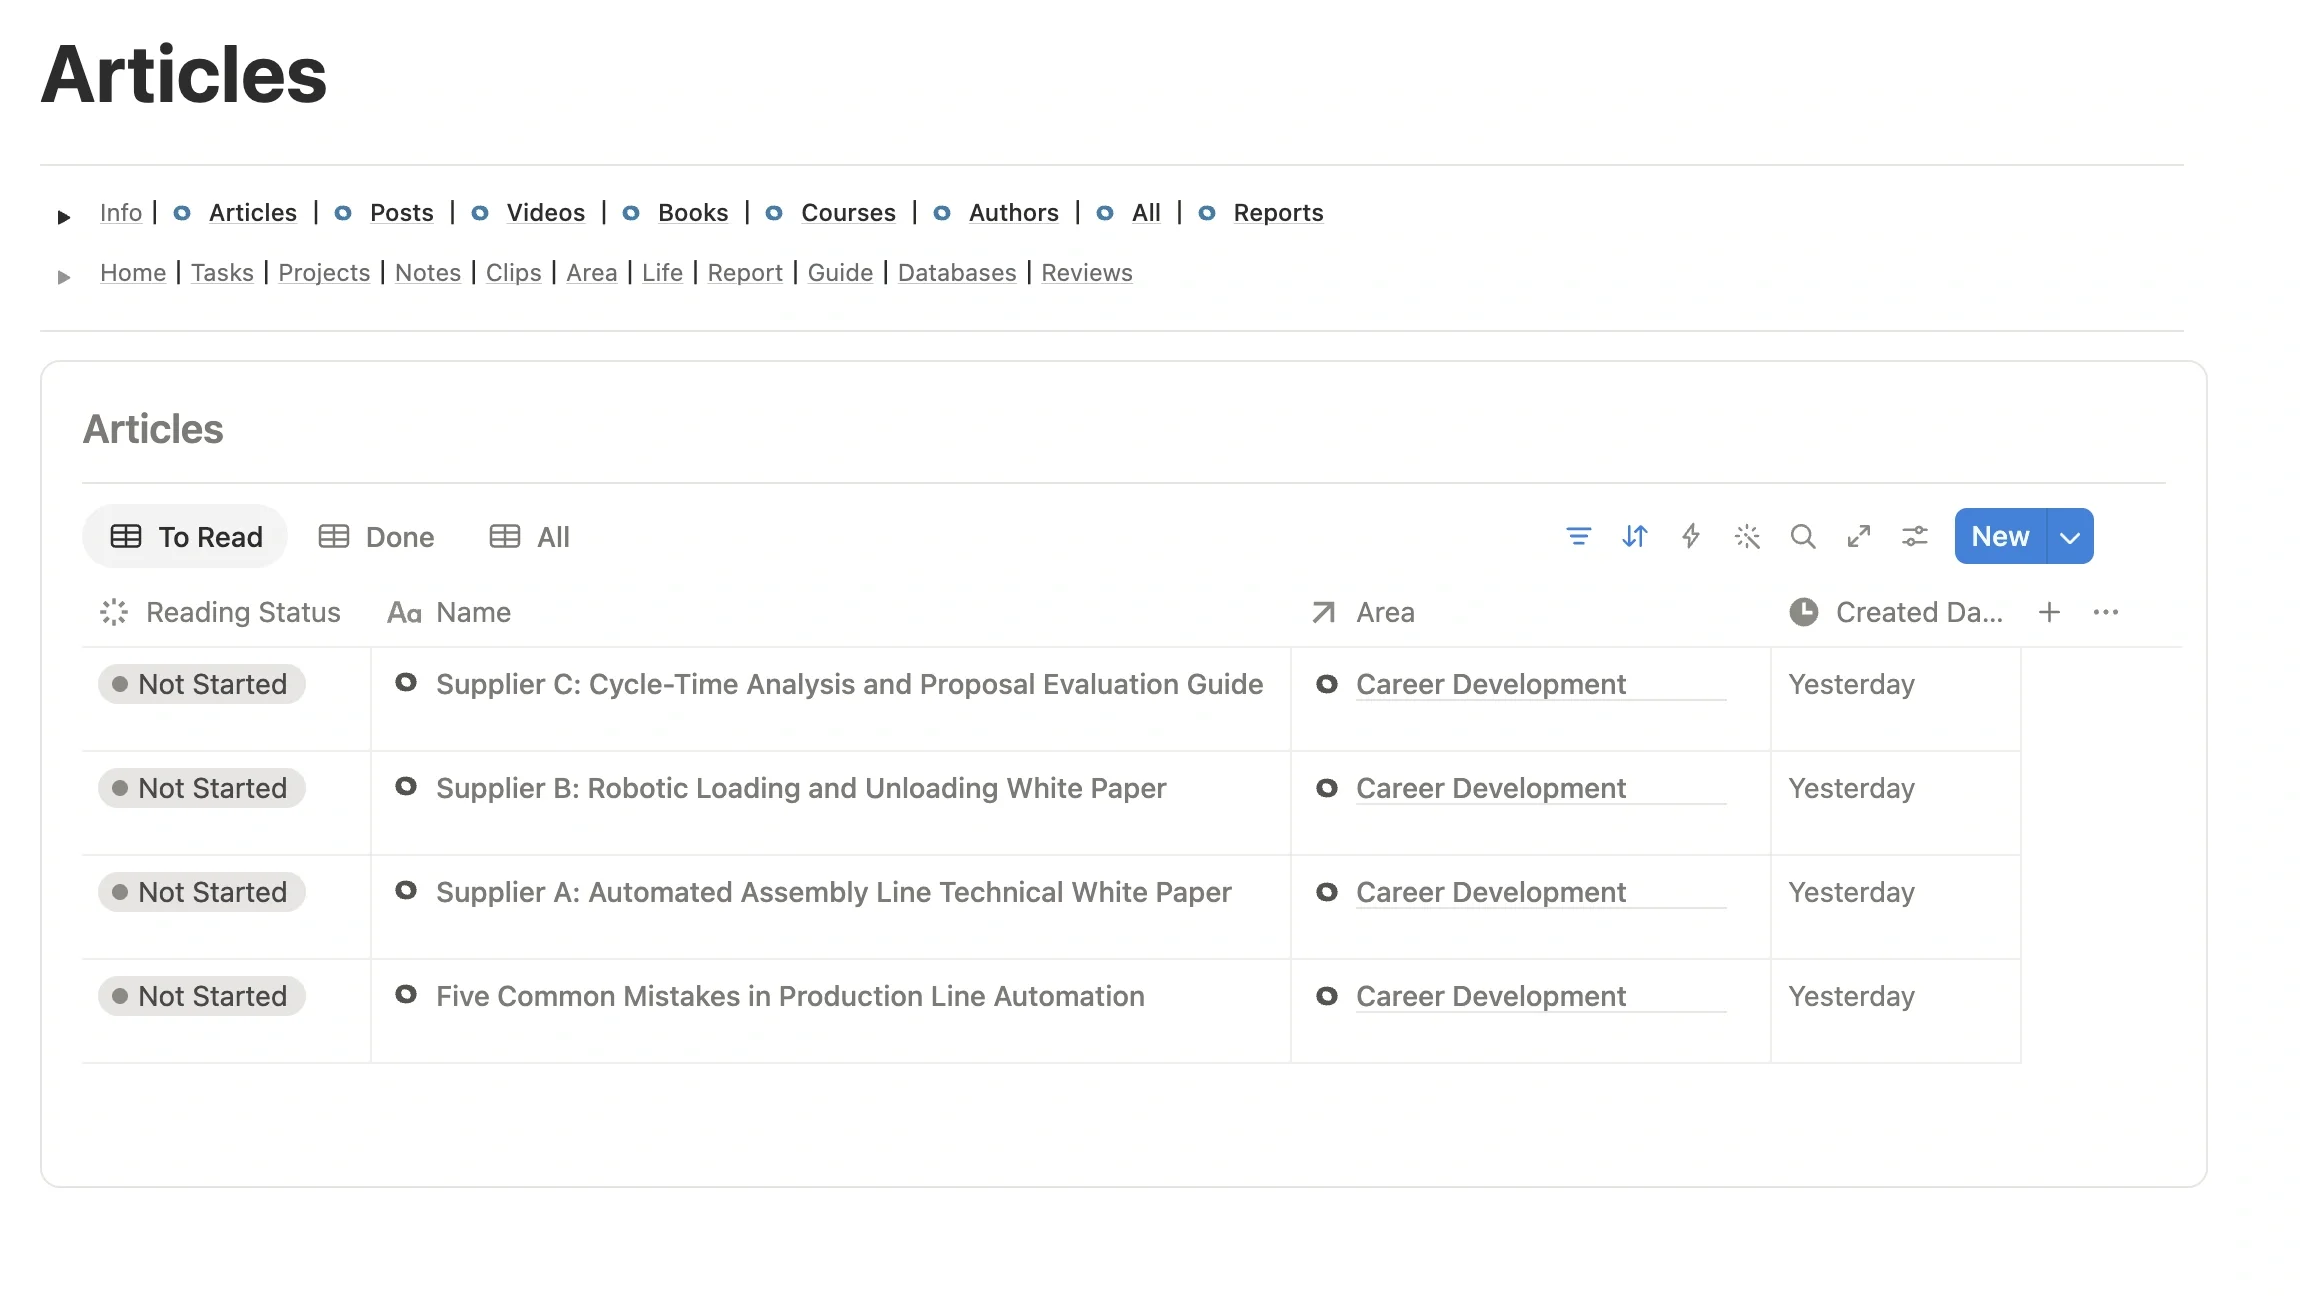This screenshot has width=2300, height=1300.
Task: Click the New button
Action: click(2000, 537)
